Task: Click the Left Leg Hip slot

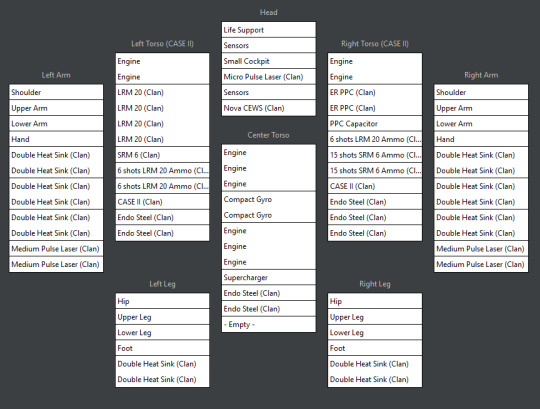Action: tap(163, 301)
